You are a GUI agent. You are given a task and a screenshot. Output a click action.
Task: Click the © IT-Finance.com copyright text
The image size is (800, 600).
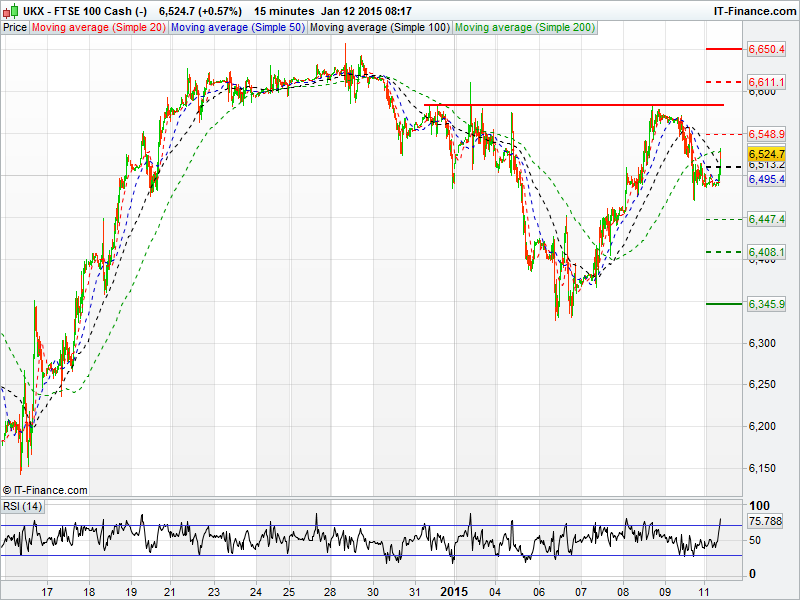[x=45, y=490]
